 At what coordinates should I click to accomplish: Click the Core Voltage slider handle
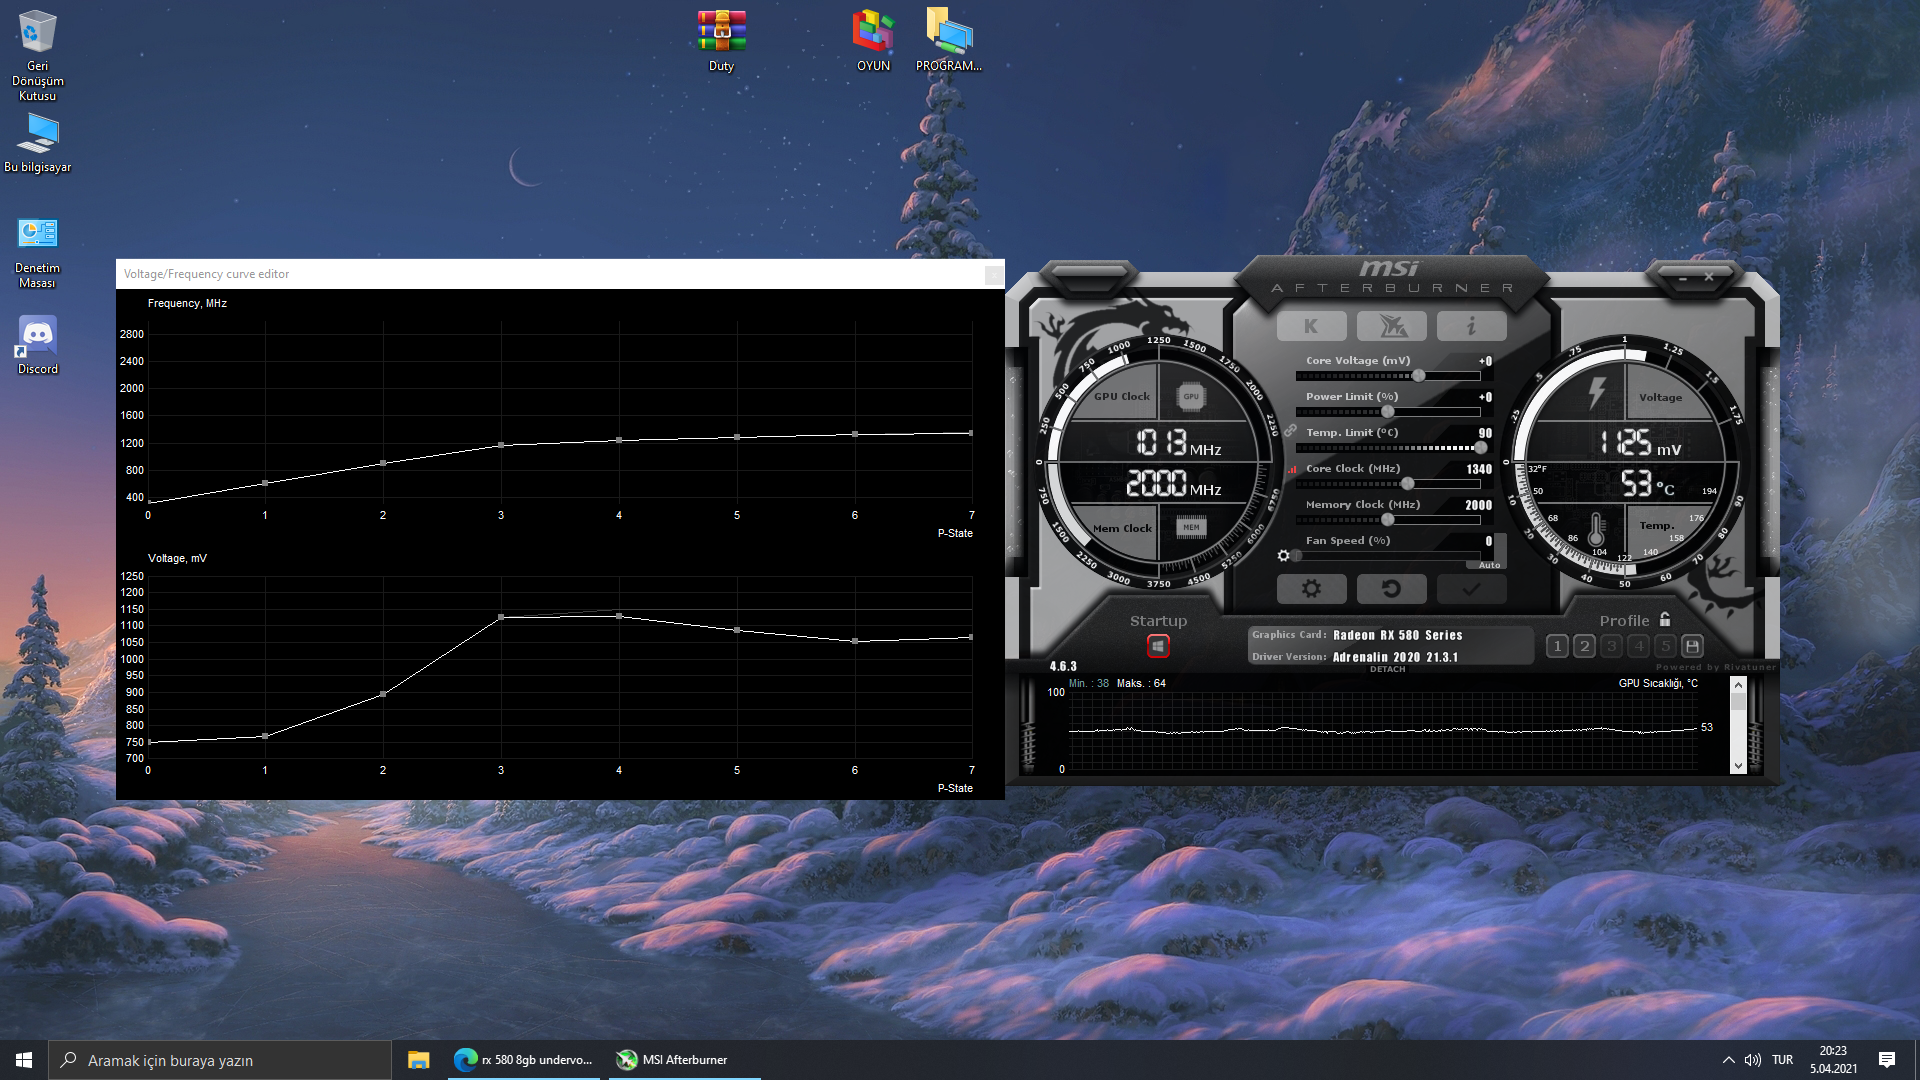tap(1418, 376)
